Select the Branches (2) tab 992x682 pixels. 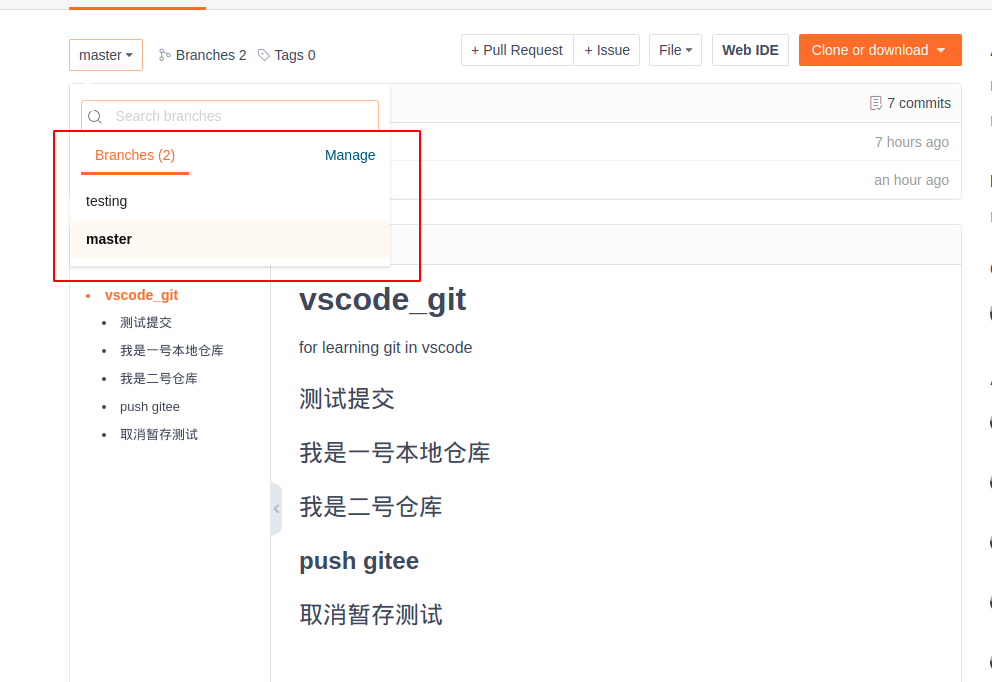tap(135, 155)
